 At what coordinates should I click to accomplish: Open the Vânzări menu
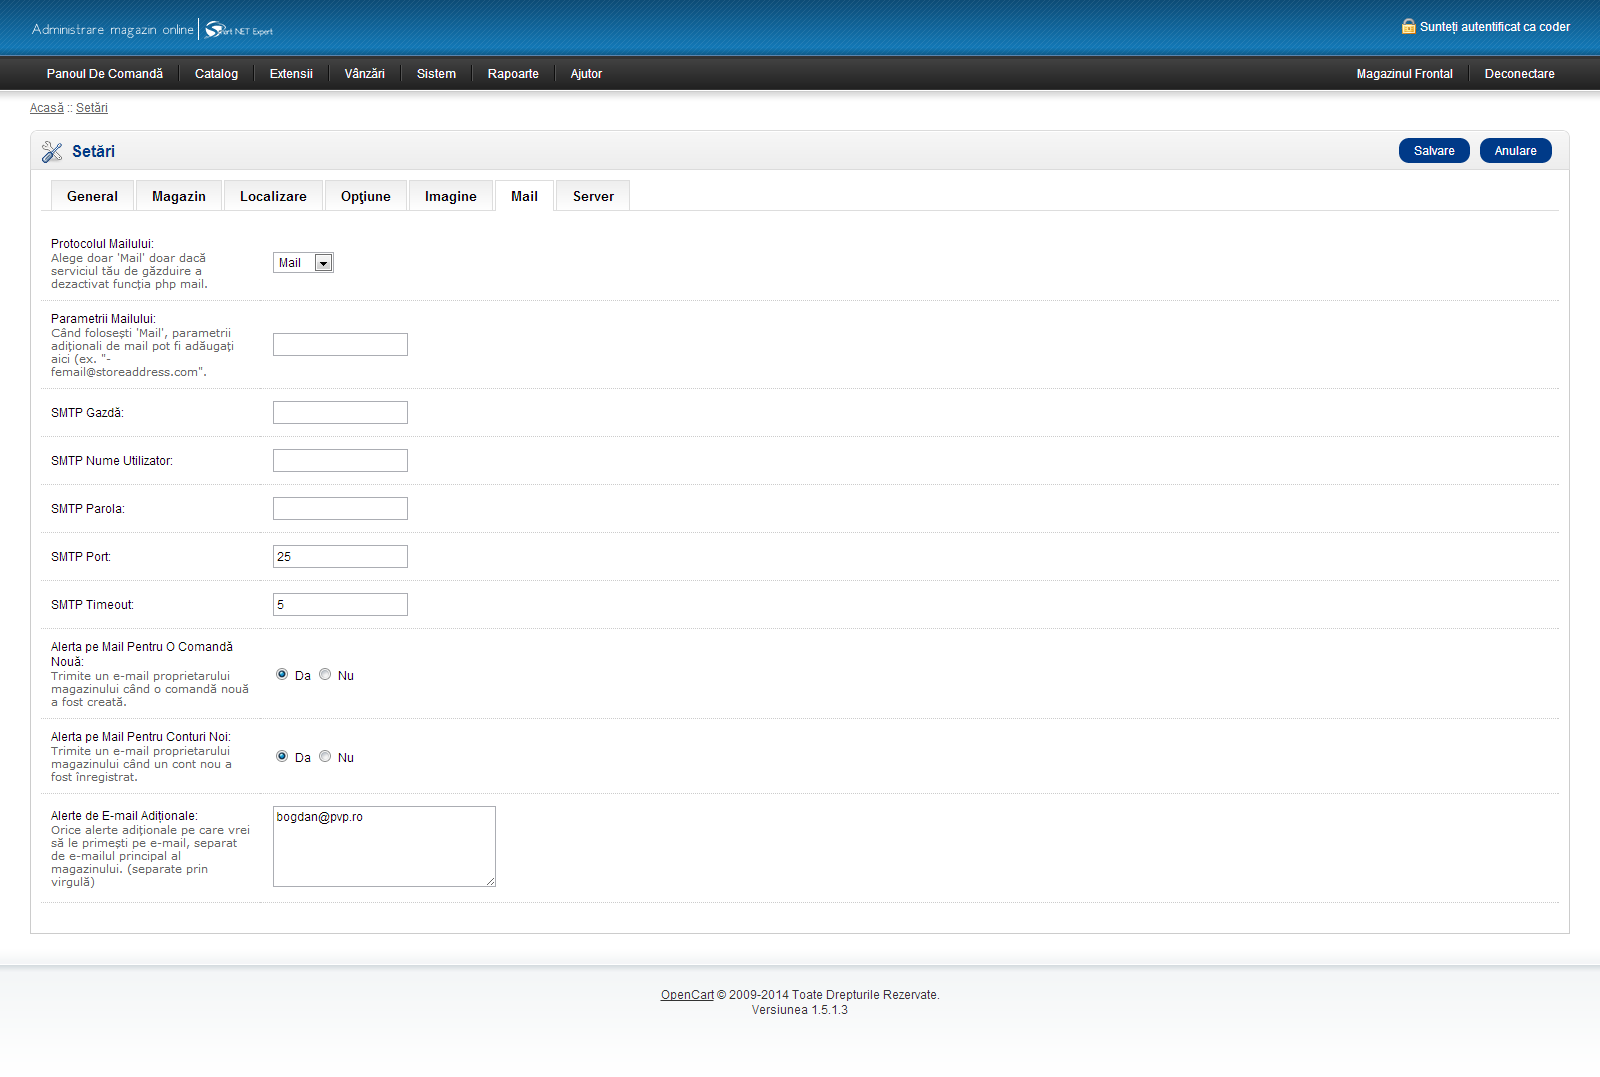[x=364, y=74]
